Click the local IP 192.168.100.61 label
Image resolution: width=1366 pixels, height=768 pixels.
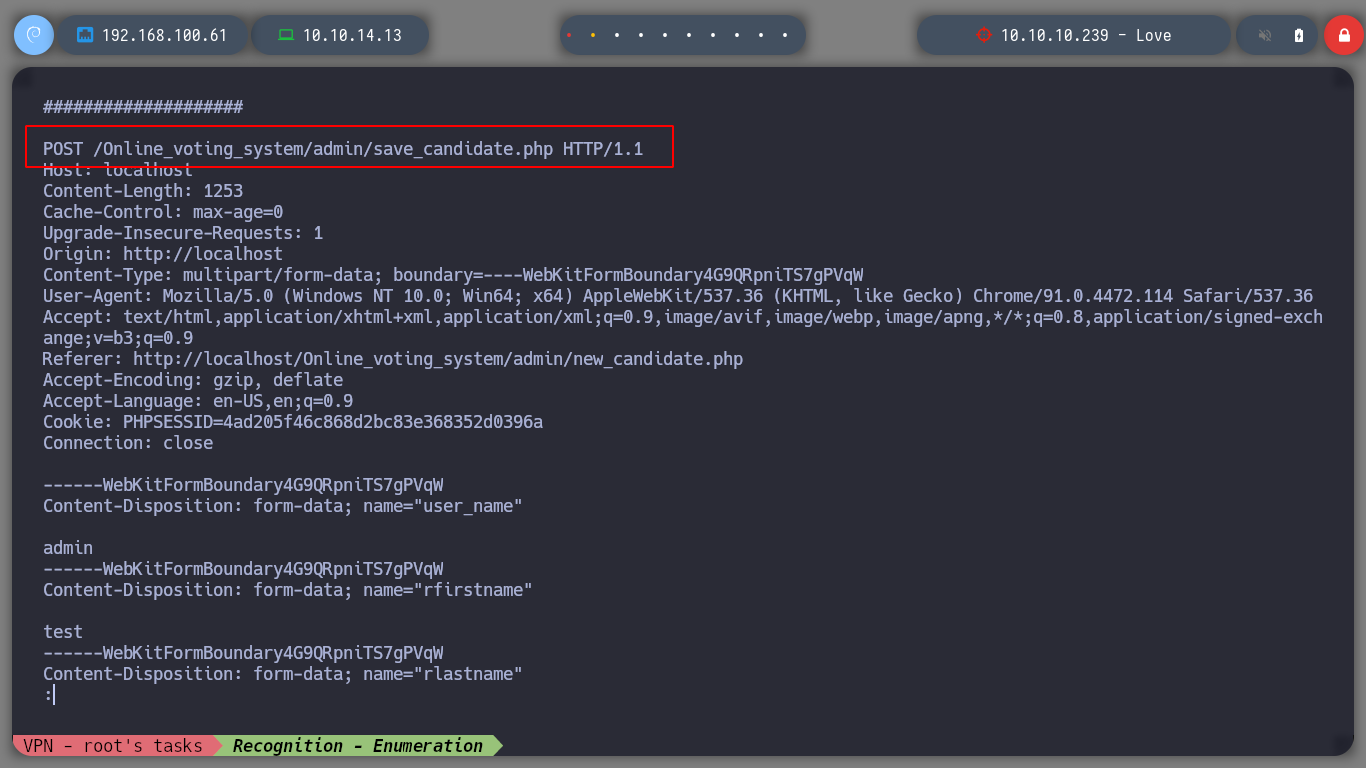point(164,35)
